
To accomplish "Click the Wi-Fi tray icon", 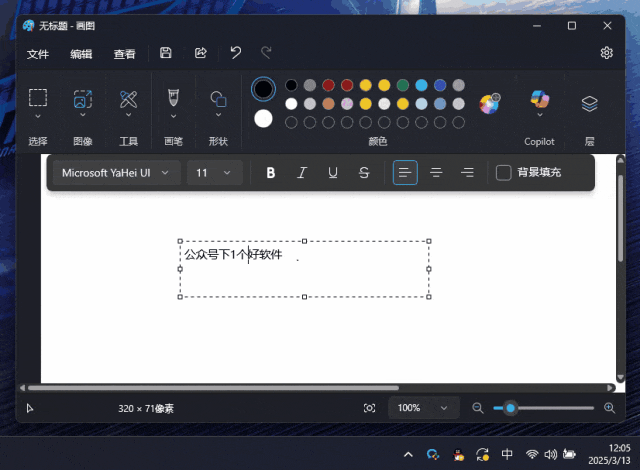I will click(532, 454).
